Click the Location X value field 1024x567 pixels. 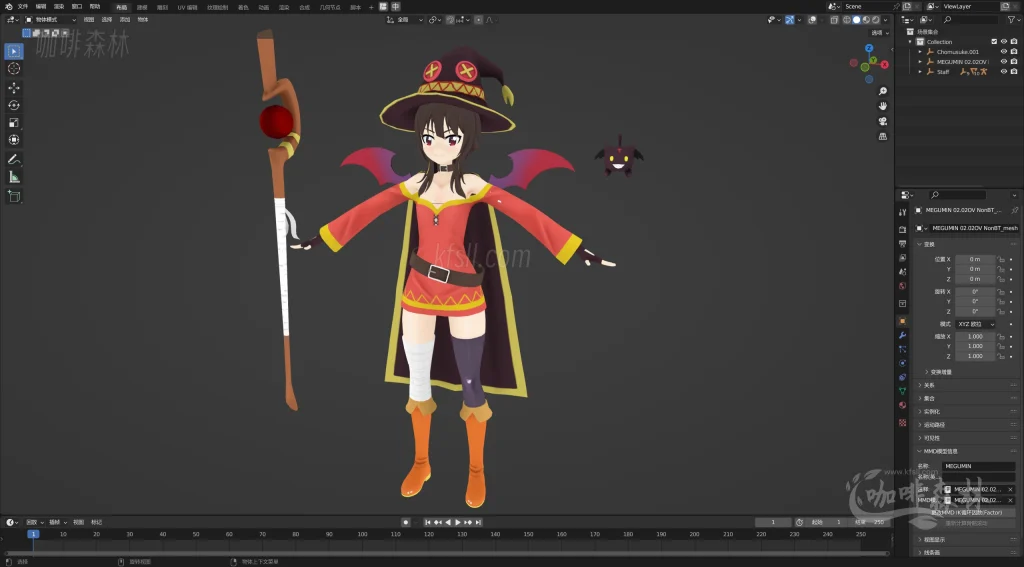976,259
